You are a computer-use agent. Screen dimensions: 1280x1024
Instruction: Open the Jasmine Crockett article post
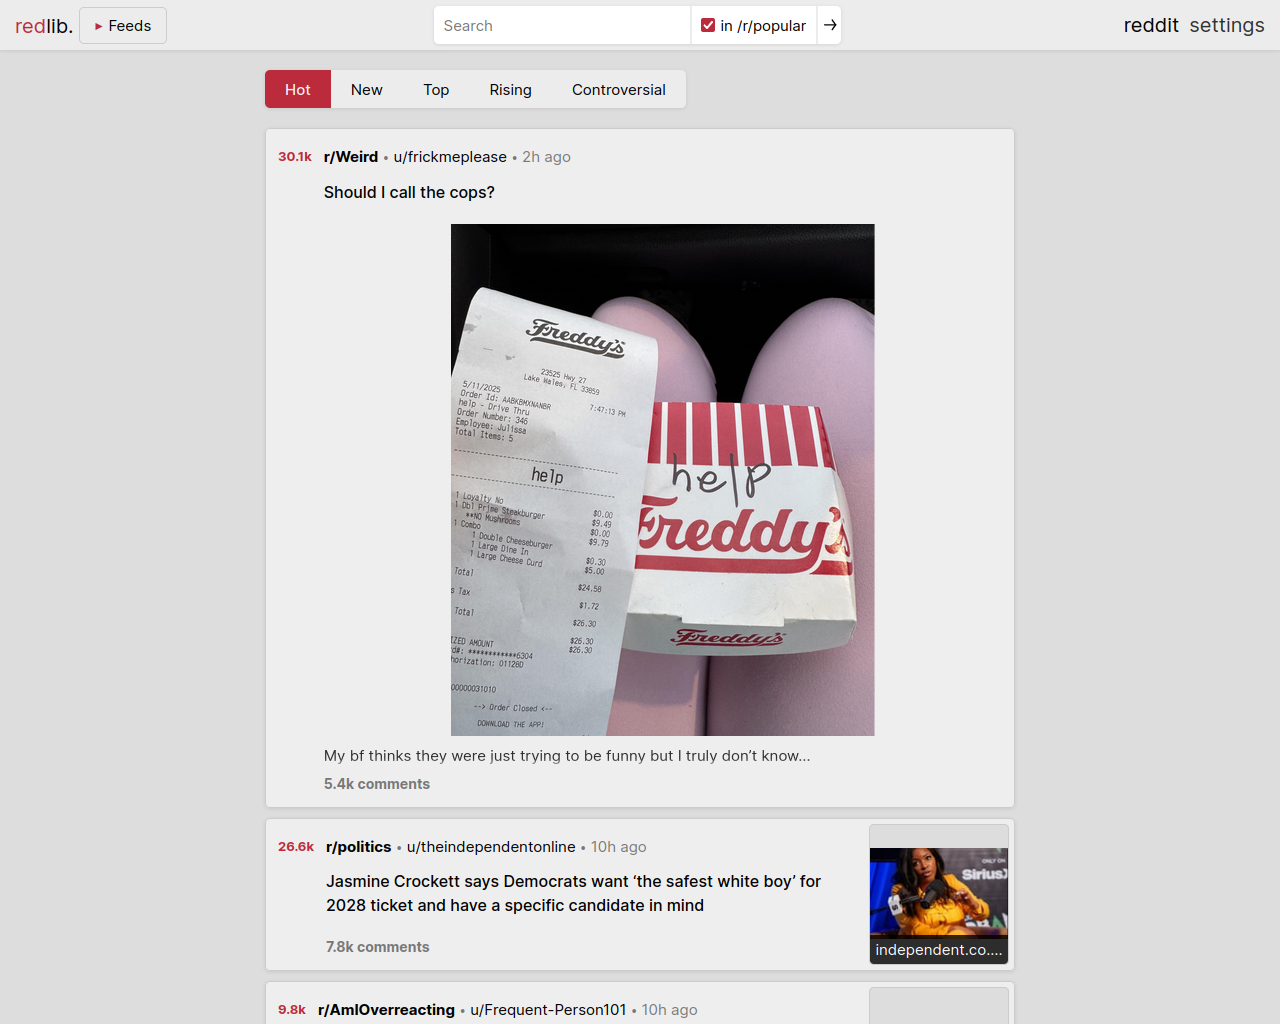pyautogui.click(x=573, y=893)
